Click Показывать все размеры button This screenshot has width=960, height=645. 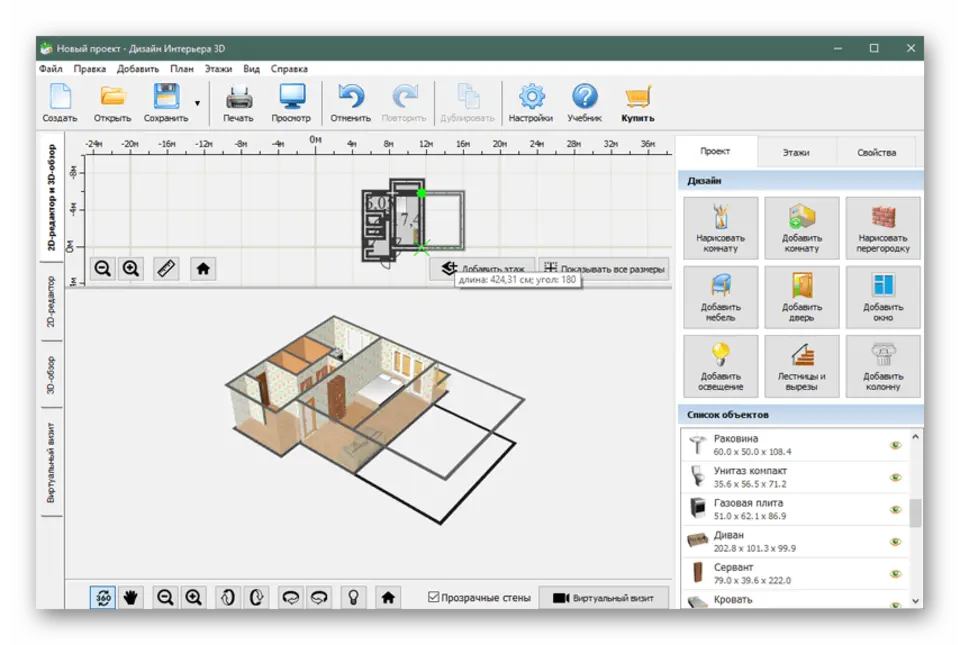pos(604,269)
